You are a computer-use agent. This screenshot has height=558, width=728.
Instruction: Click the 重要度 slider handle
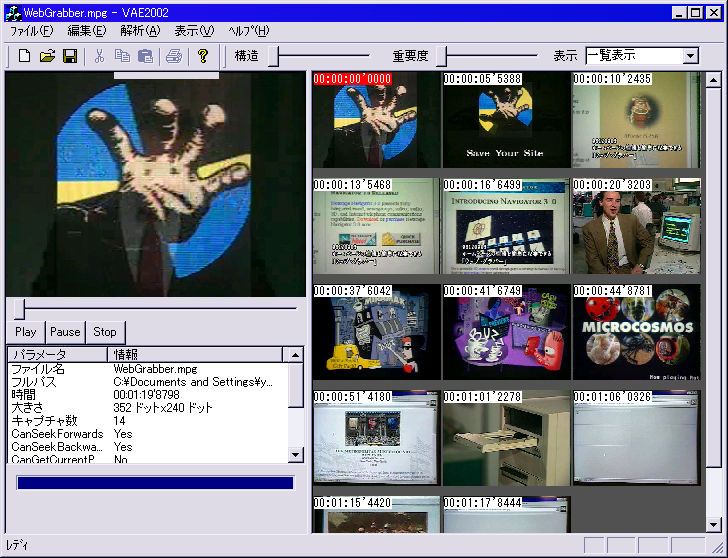pos(441,56)
